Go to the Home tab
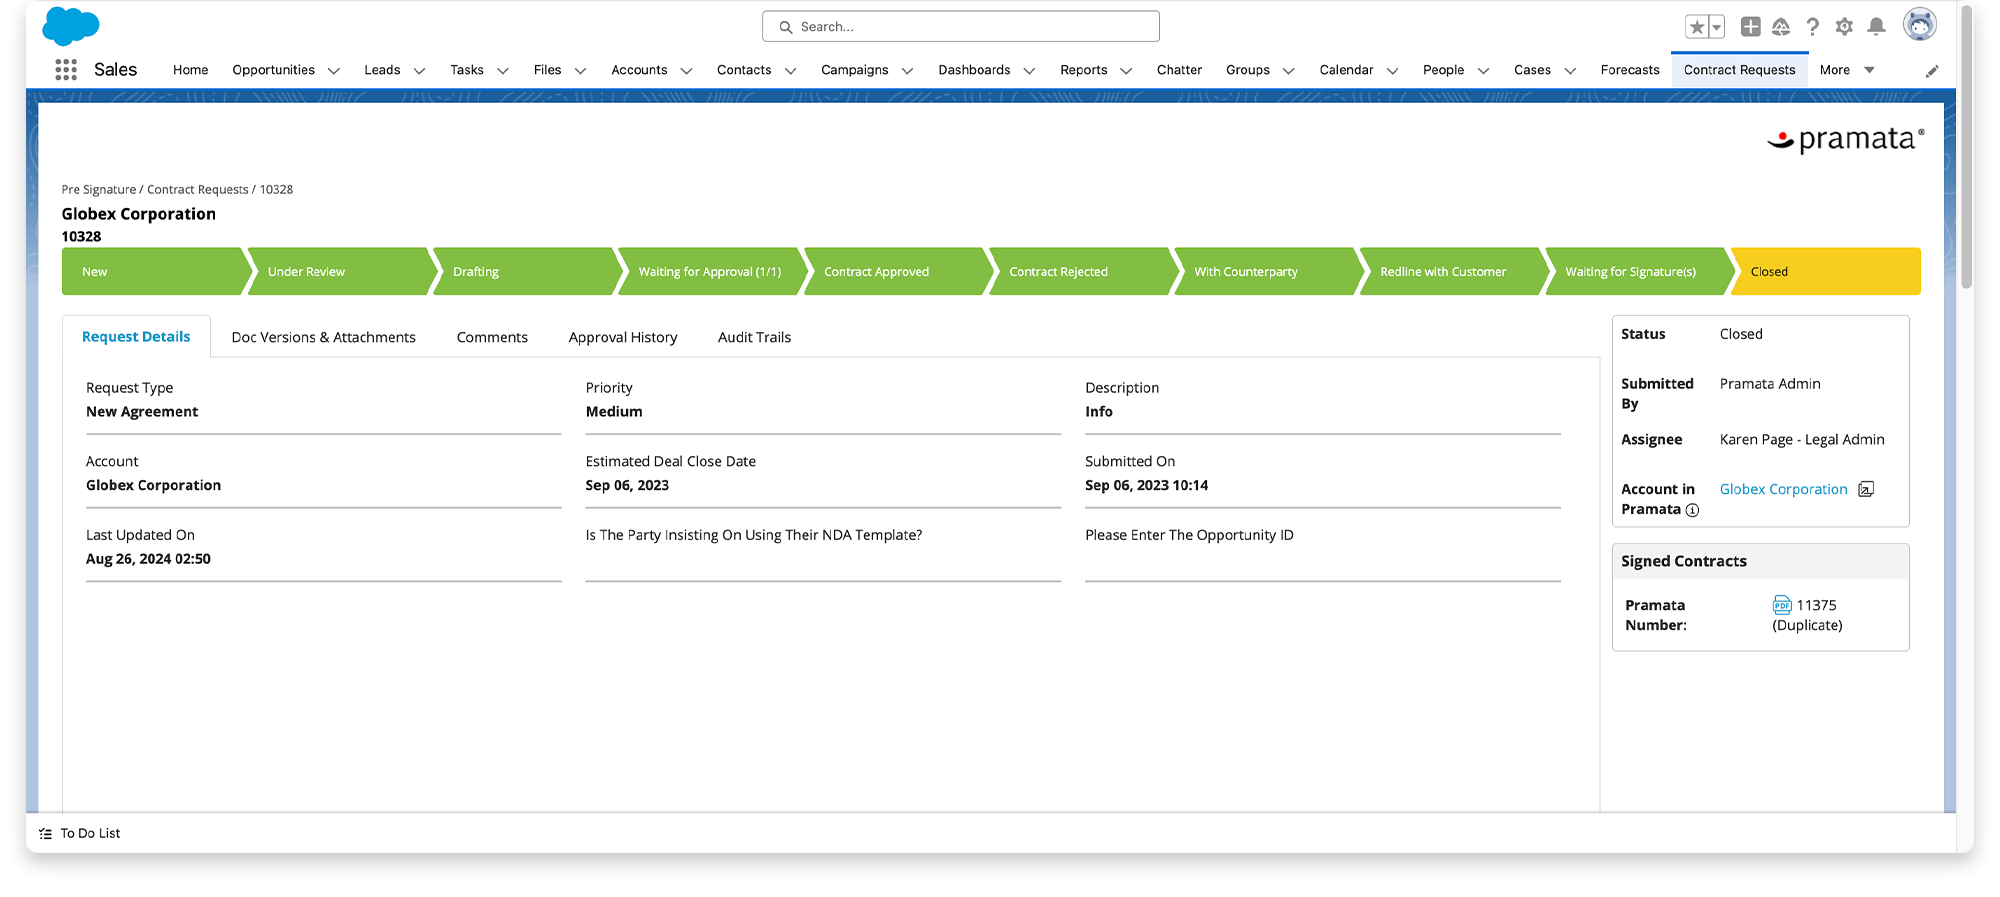2000x897 pixels. [190, 70]
